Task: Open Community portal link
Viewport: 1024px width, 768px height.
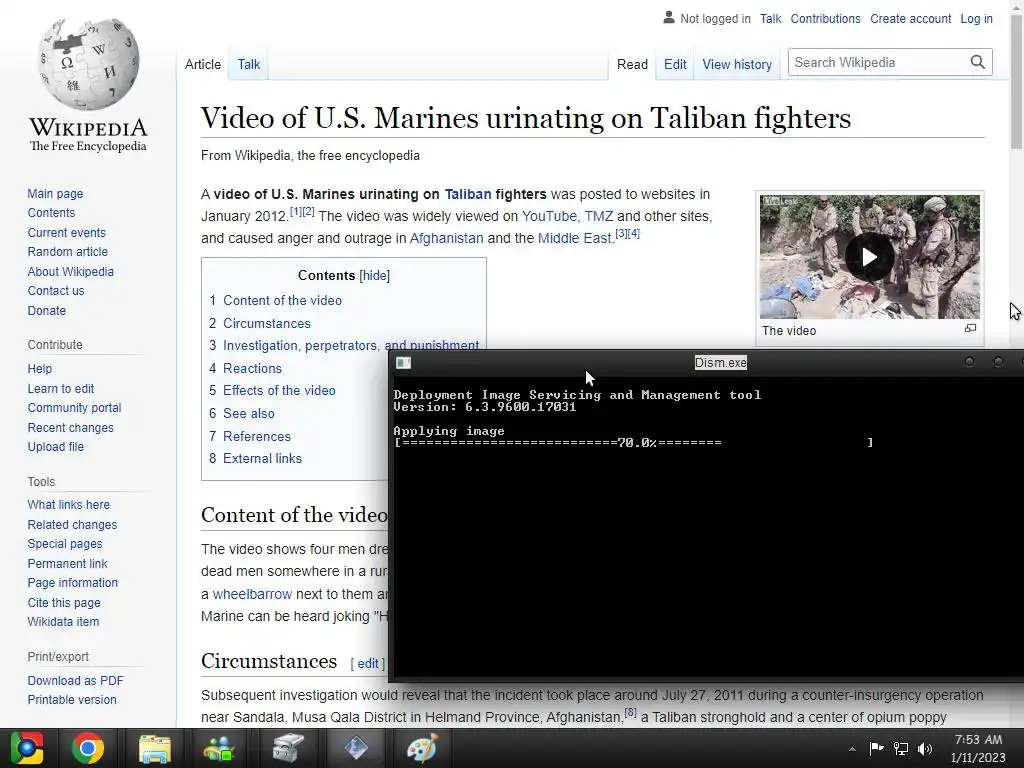Action: point(74,408)
